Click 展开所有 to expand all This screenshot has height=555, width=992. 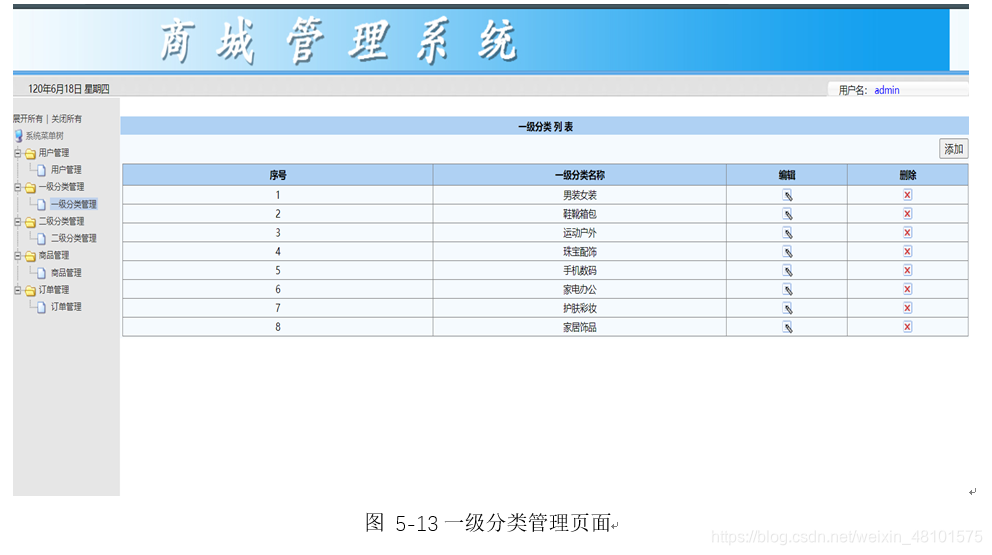[x=28, y=118]
